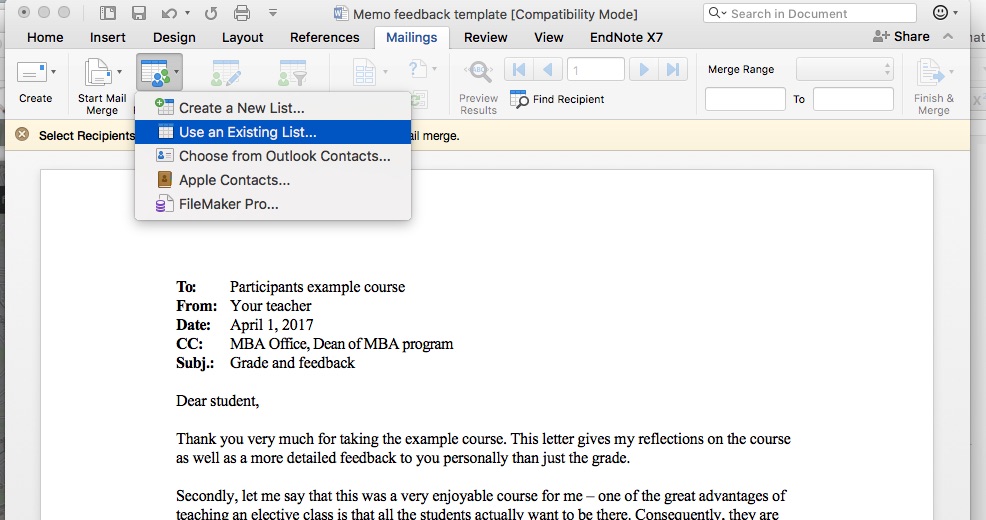Go to first record arrow

[x=518, y=70]
